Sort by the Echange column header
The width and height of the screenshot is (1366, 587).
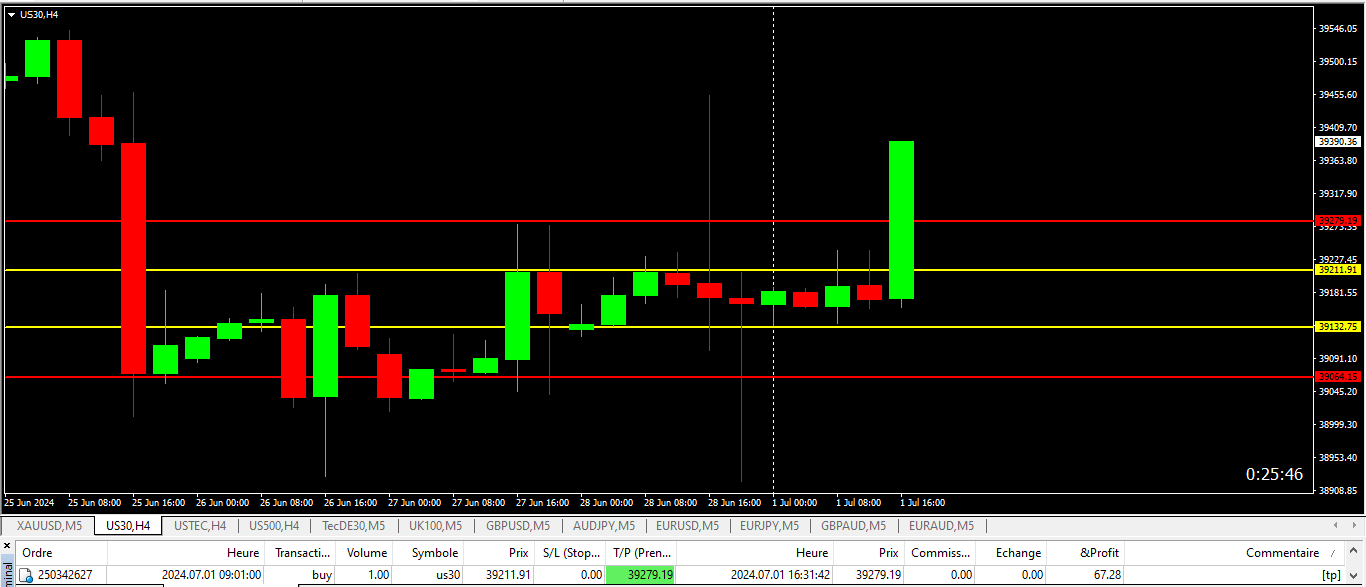point(1012,552)
